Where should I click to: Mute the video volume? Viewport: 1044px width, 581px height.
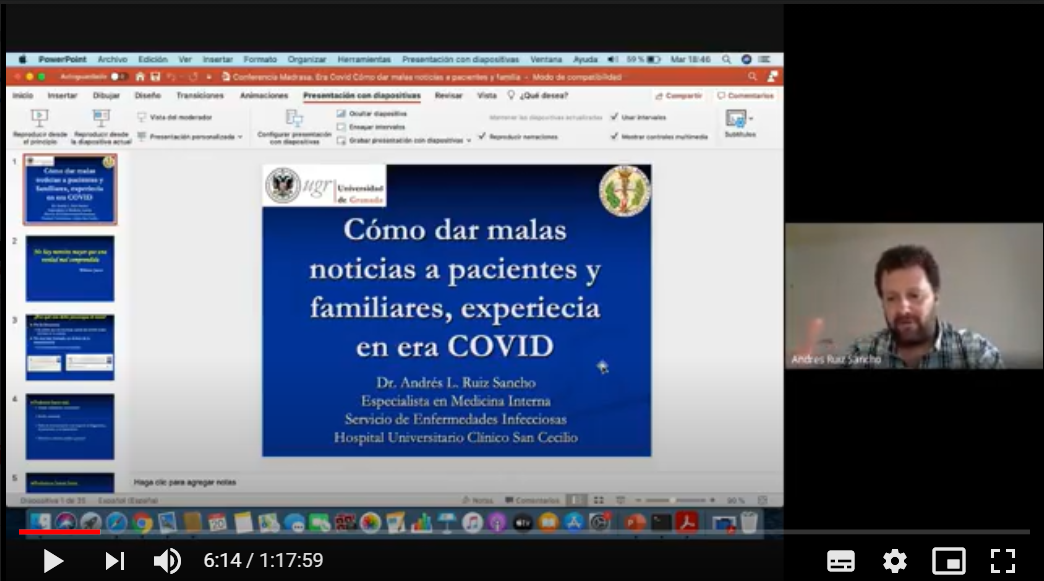(167, 561)
